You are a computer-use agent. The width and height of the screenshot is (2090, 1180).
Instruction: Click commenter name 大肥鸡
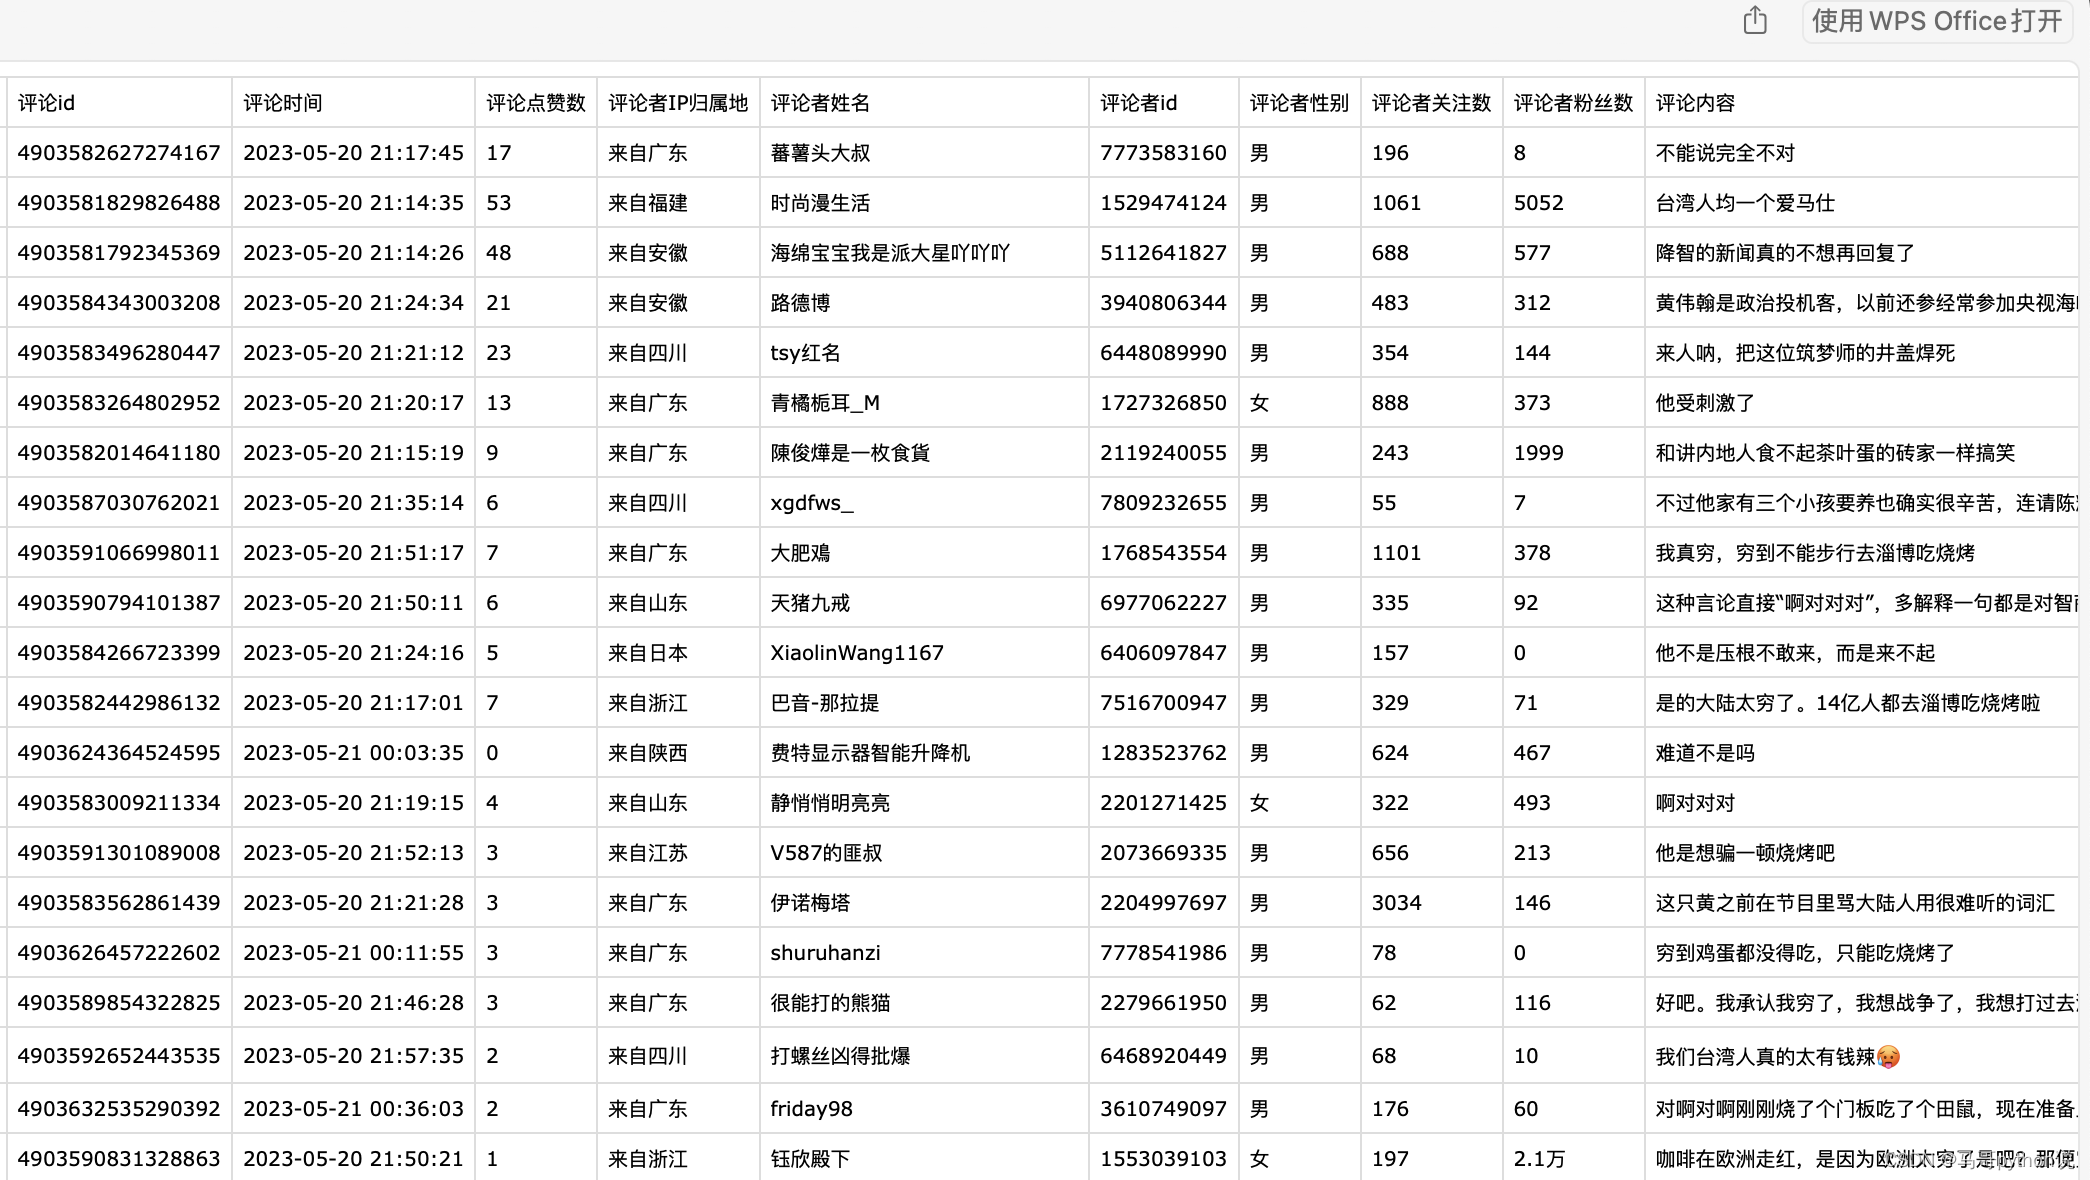[800, 553]
